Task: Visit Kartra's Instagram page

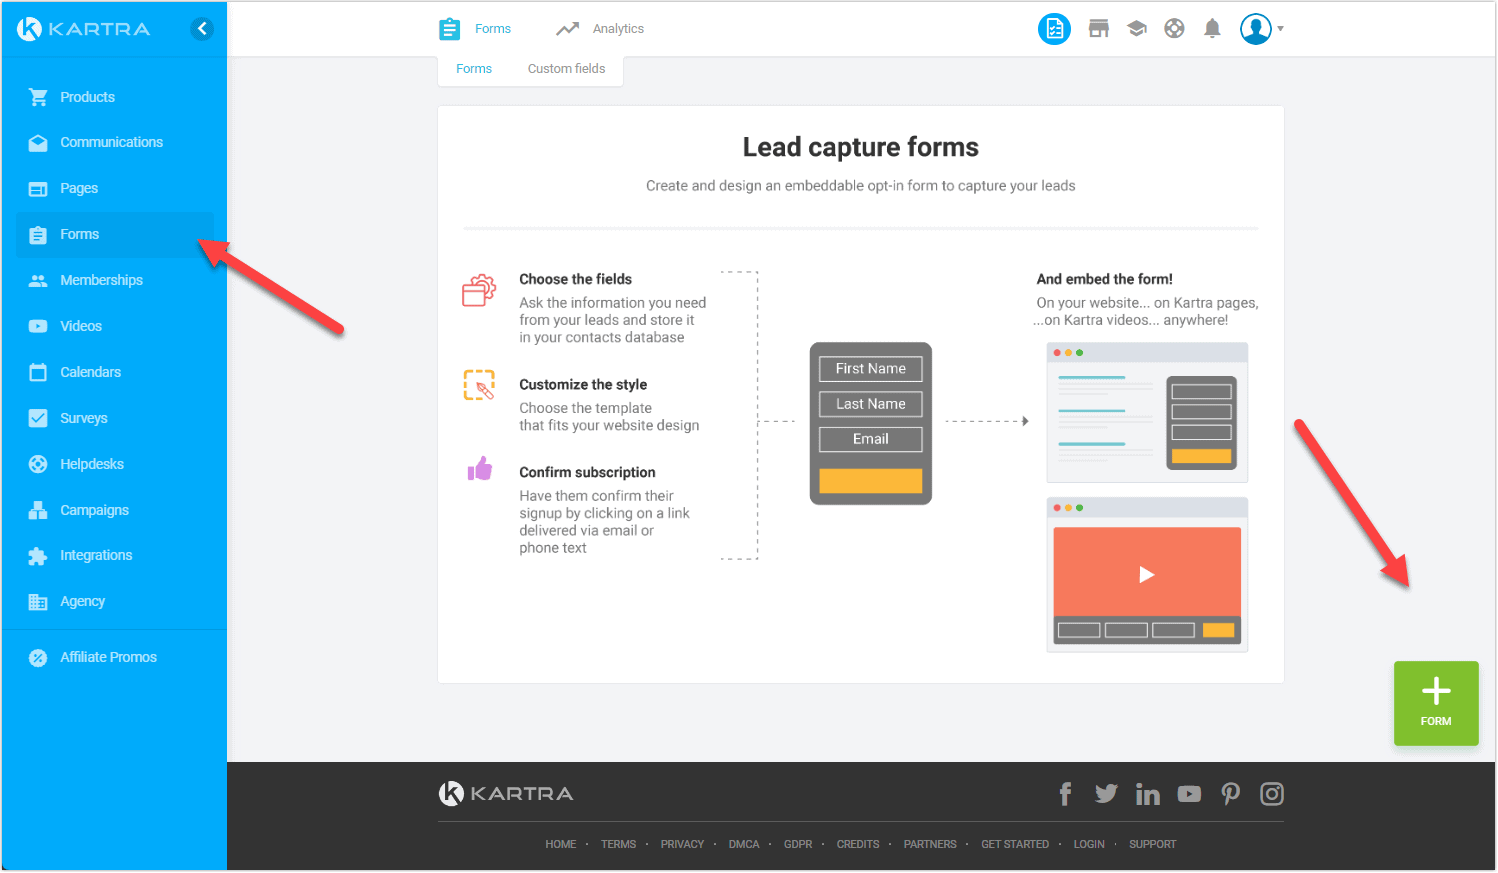Action: pyautogui.click(x=1272, y=794)
